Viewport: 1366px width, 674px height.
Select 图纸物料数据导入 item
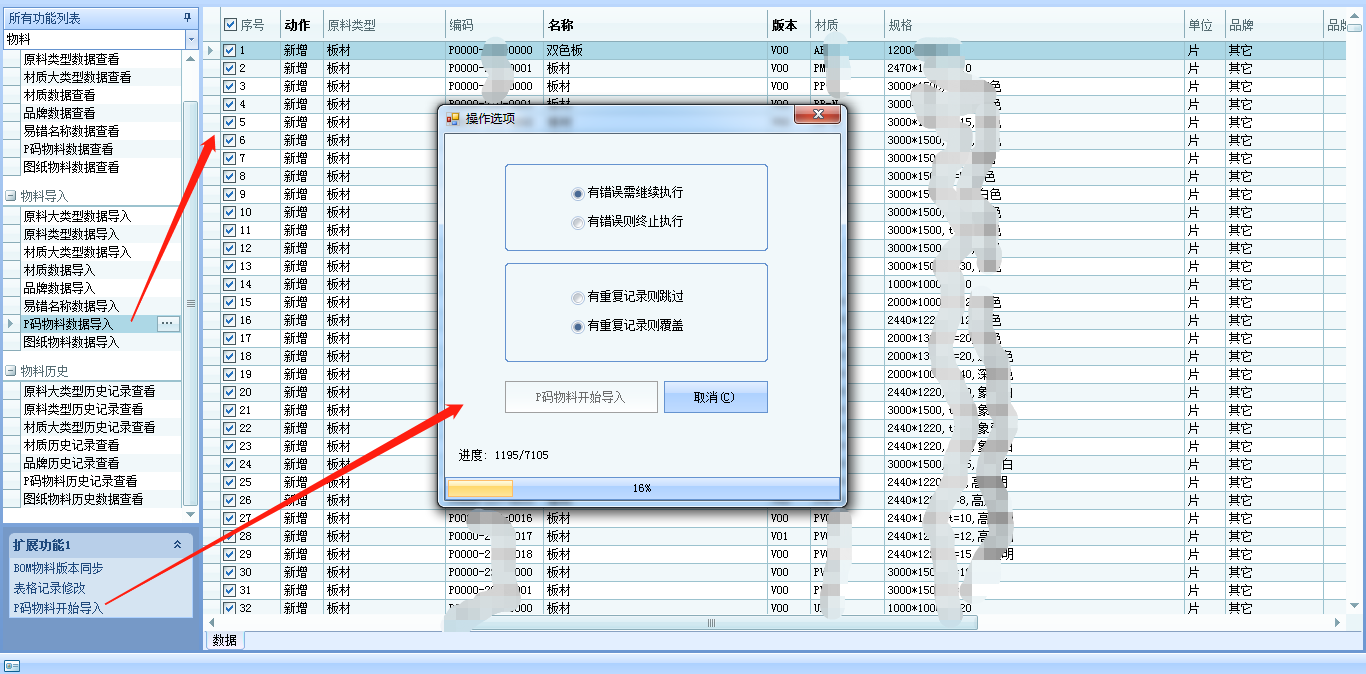click(x=71, y=342)
